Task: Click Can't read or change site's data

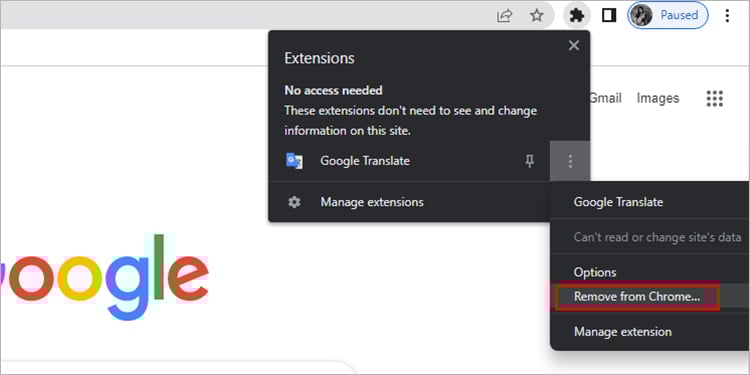Action: pos(658,237)
